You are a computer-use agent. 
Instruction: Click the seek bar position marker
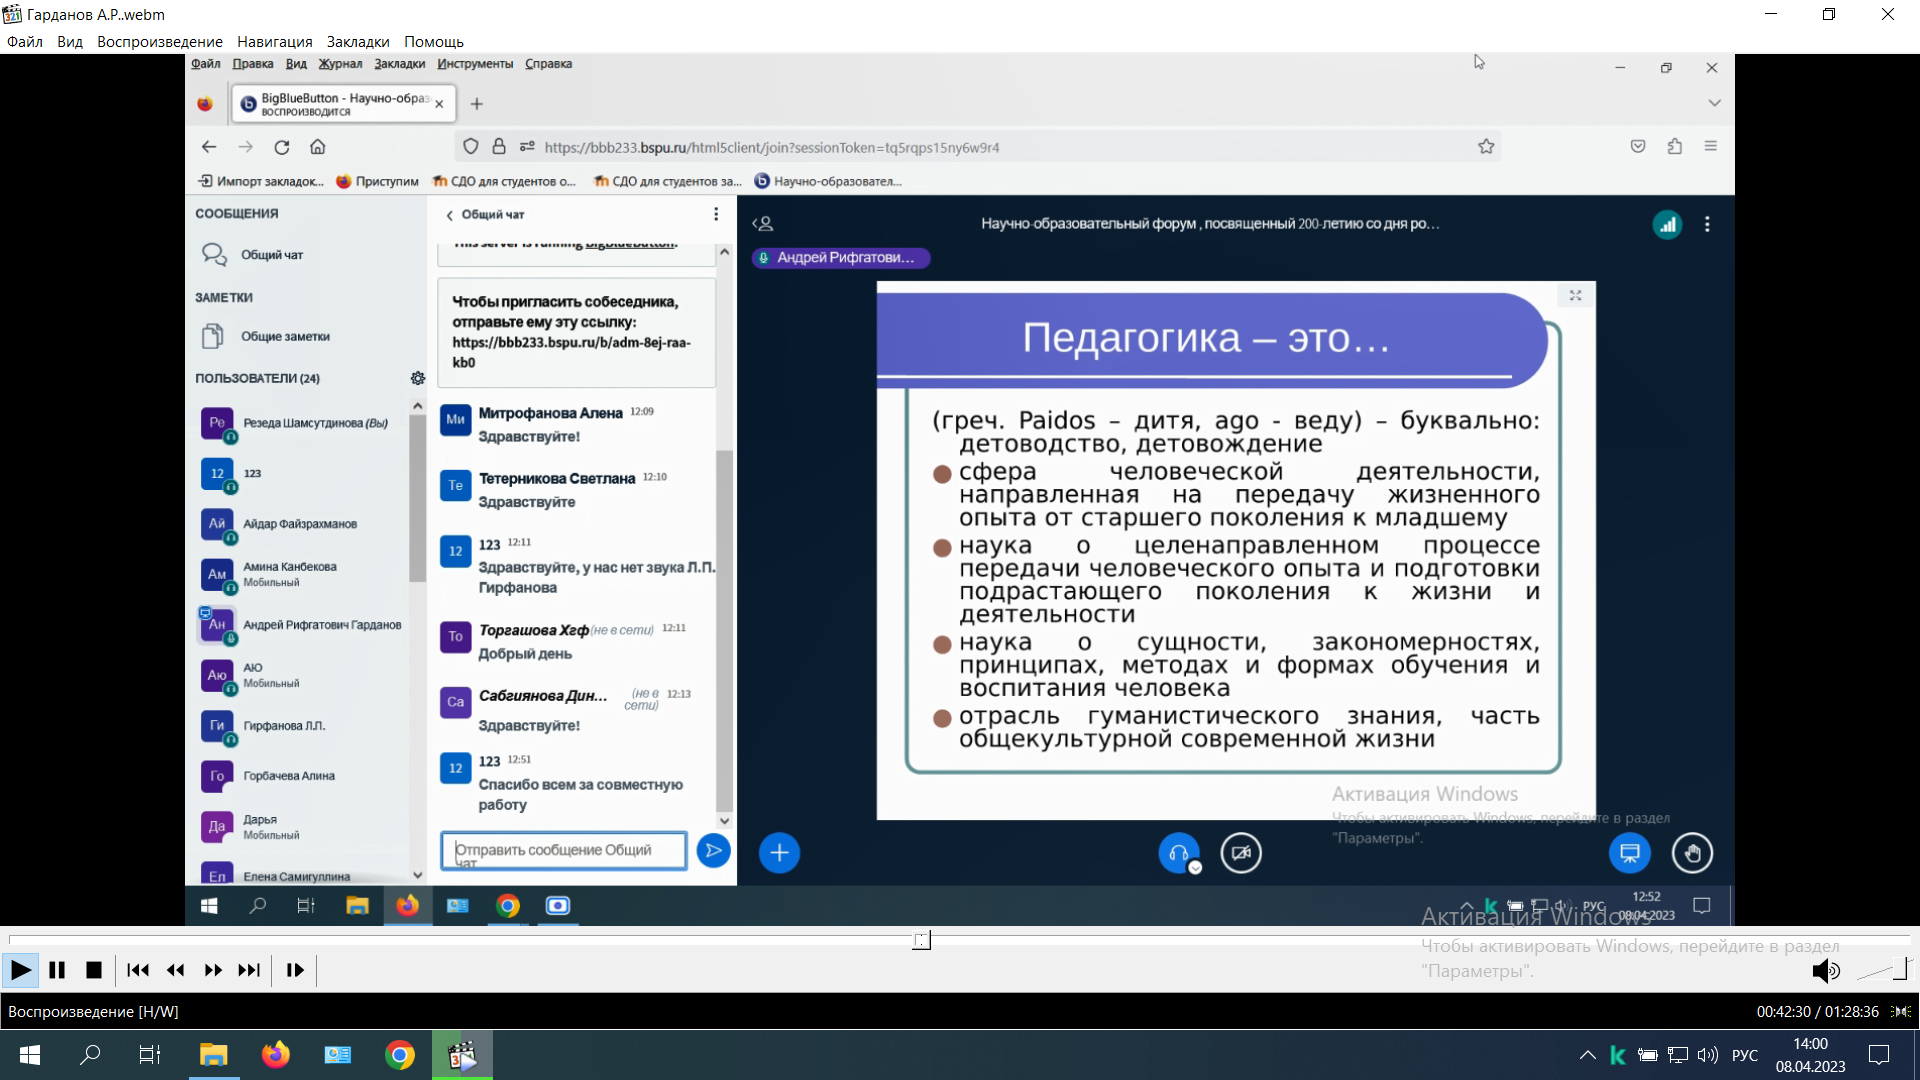tap(921, 940)
